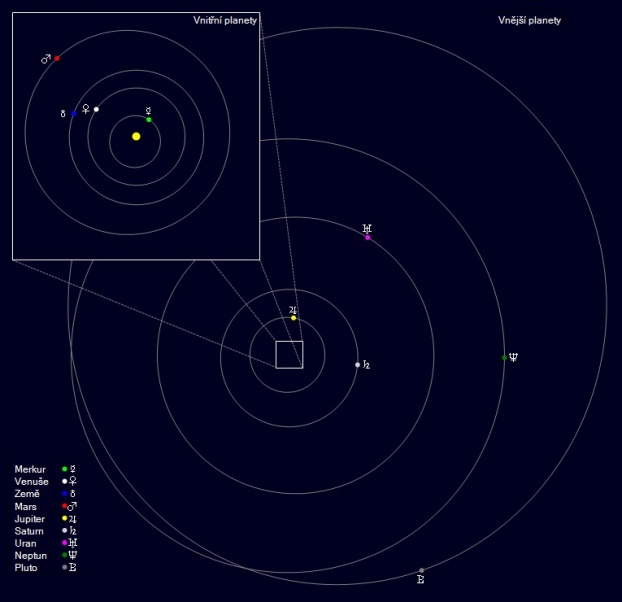Image resolution: width=622 pixels, height=602 pixels.
Task: Click the 'Vnější planety' heading
Action: tap(530, 20)
